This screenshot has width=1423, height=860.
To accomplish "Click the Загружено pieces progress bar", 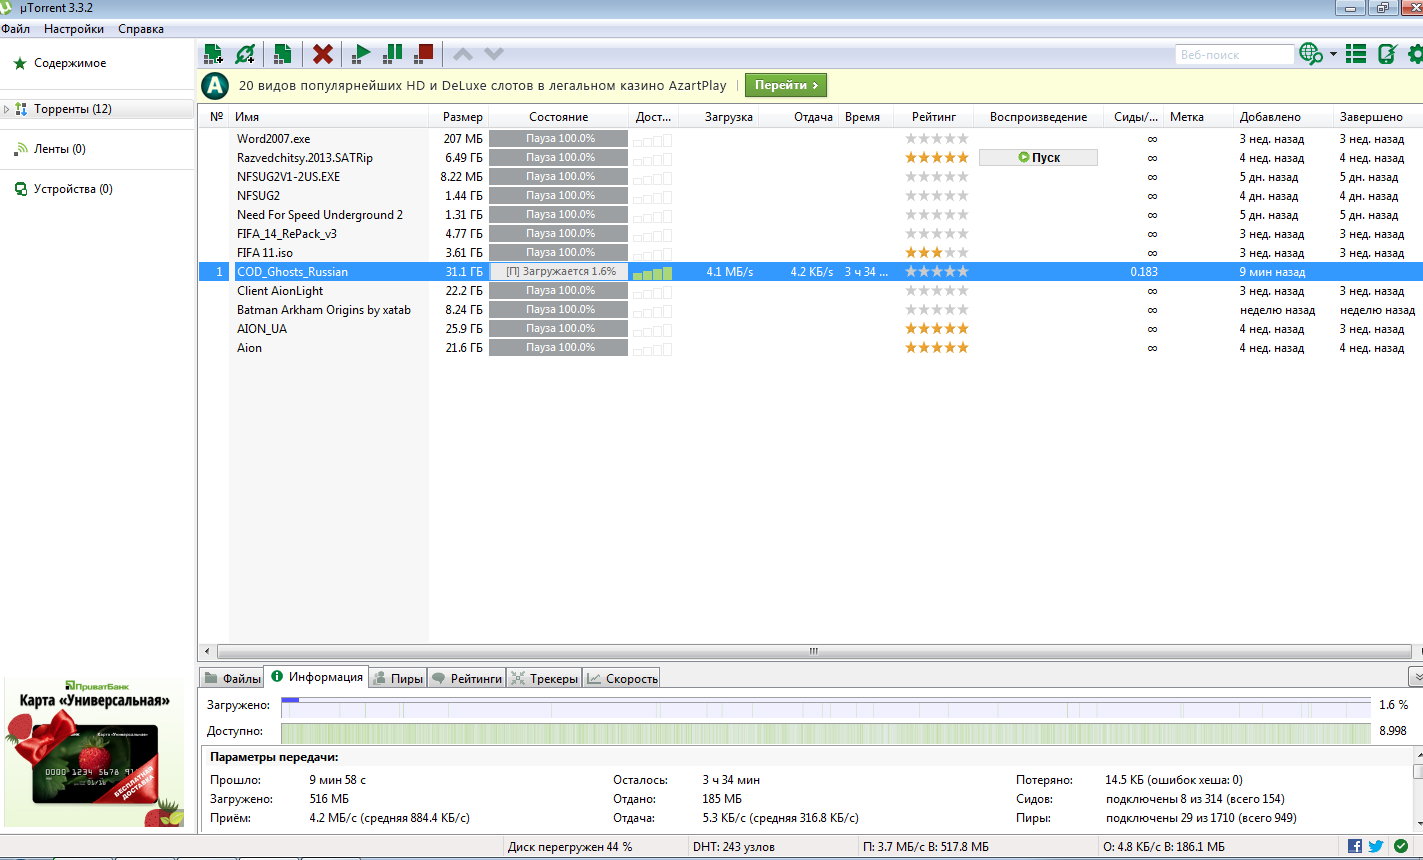I will 825,706.
